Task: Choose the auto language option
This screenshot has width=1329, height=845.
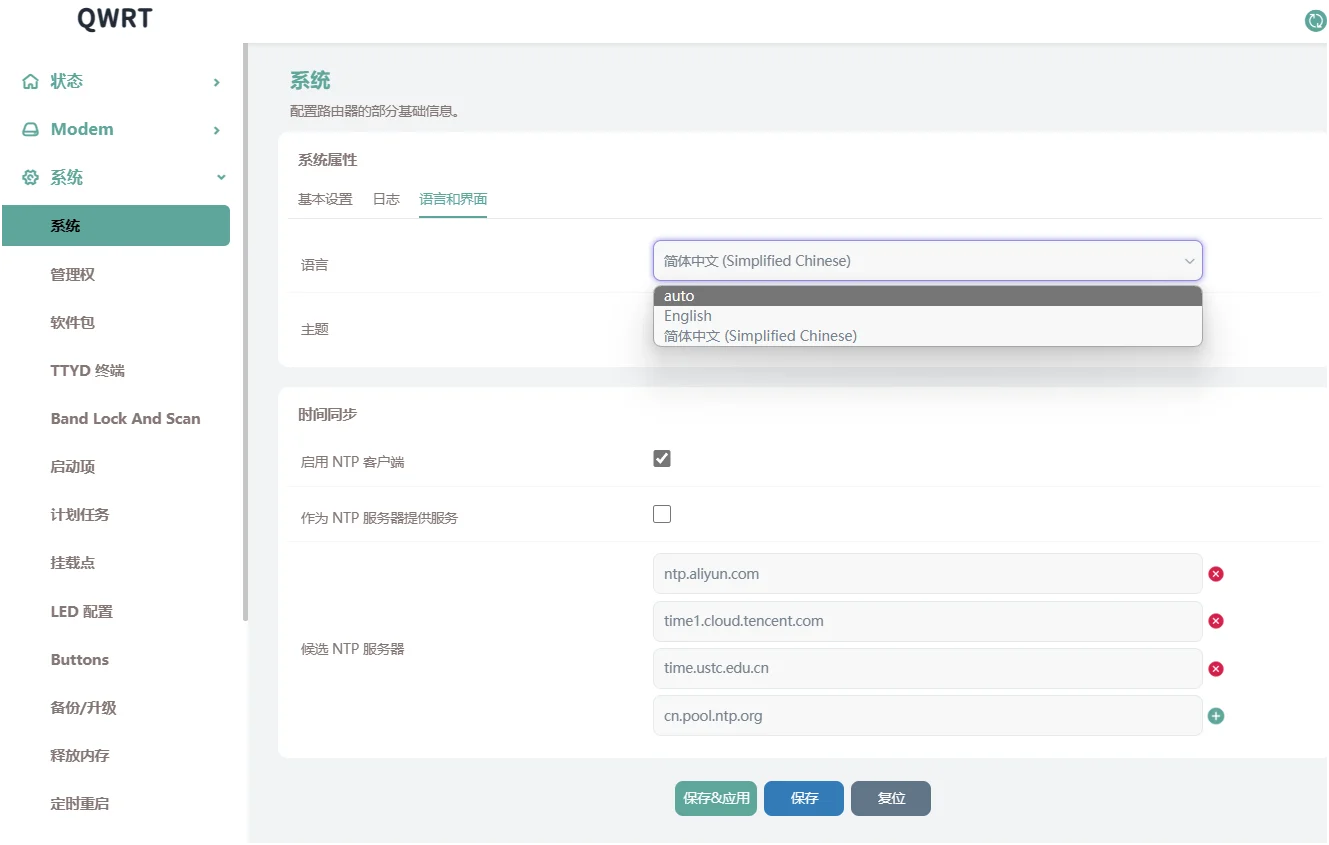Action: coord(679,296)
